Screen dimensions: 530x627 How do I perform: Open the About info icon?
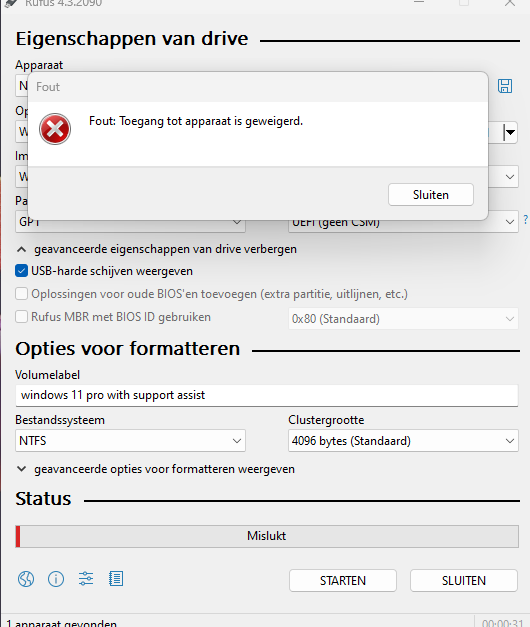[x=56, y=579]
